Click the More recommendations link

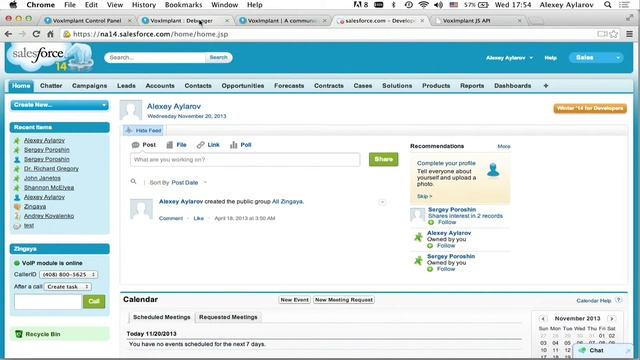click(504, 146)
